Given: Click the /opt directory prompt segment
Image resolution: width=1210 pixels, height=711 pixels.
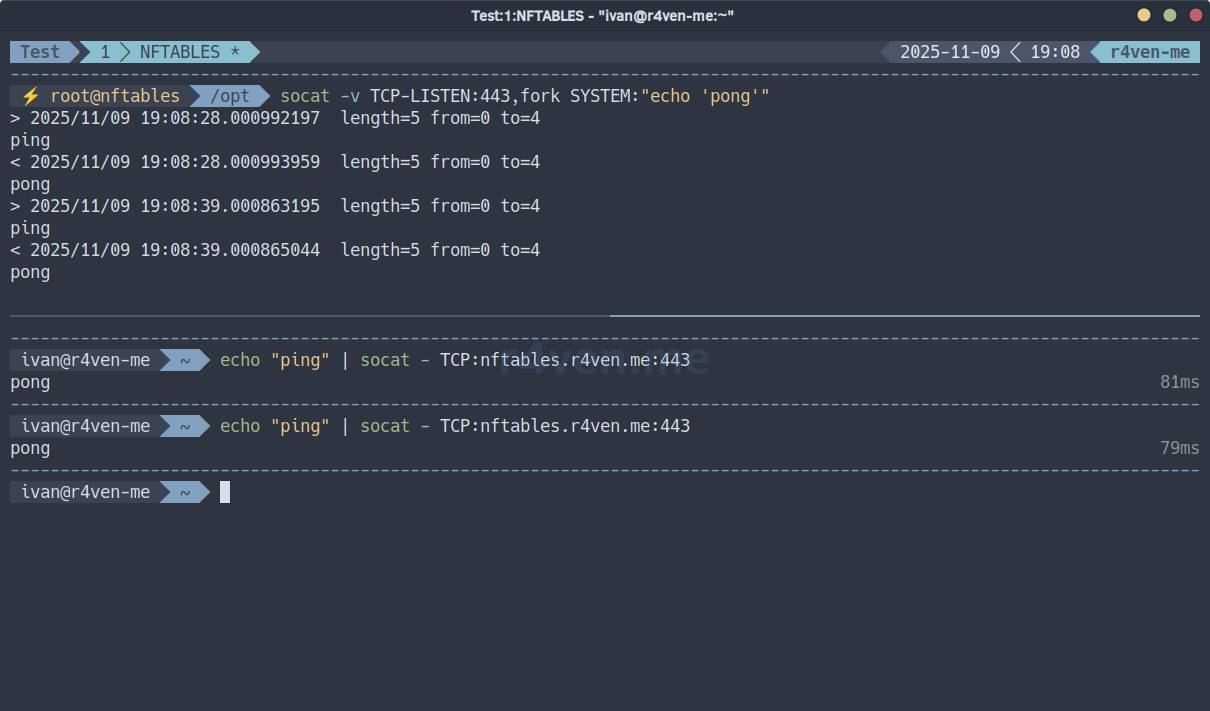Looking at the screenshot, I should click(x=230, y=96).
